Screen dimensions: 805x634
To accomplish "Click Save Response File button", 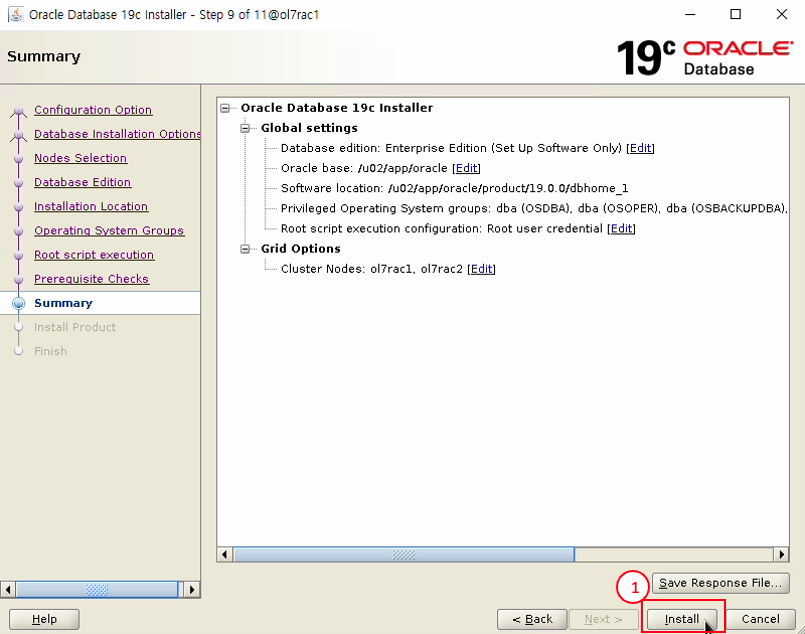I will coord(720,583).
